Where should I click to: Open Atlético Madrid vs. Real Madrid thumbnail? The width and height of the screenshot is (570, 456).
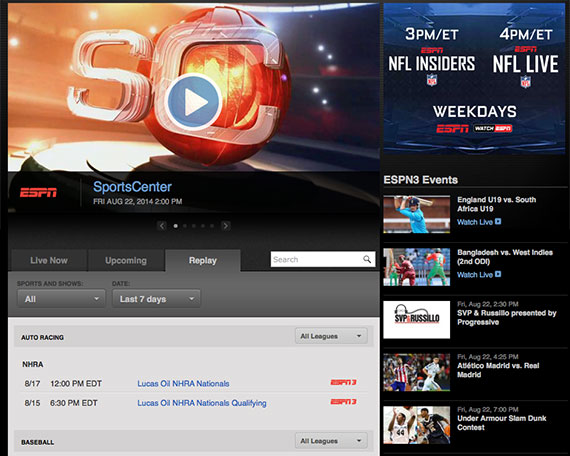[x=417, y=372]
